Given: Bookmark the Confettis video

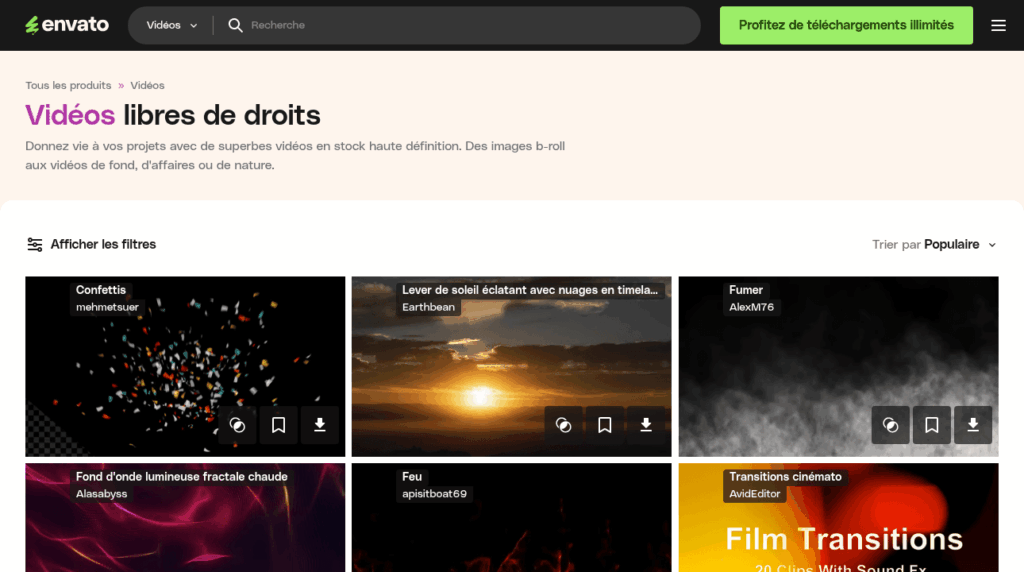Looking at the screenshot, I should click(279, 425).
